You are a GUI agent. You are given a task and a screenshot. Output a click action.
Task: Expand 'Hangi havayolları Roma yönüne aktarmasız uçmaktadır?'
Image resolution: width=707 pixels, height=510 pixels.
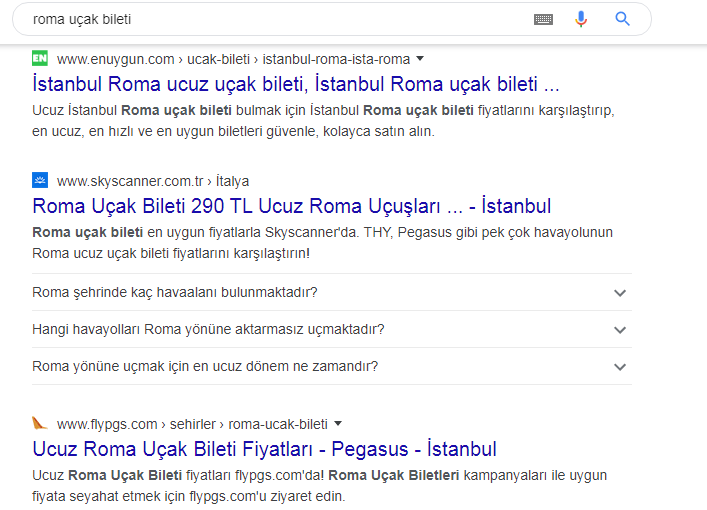tap(331, 329)
